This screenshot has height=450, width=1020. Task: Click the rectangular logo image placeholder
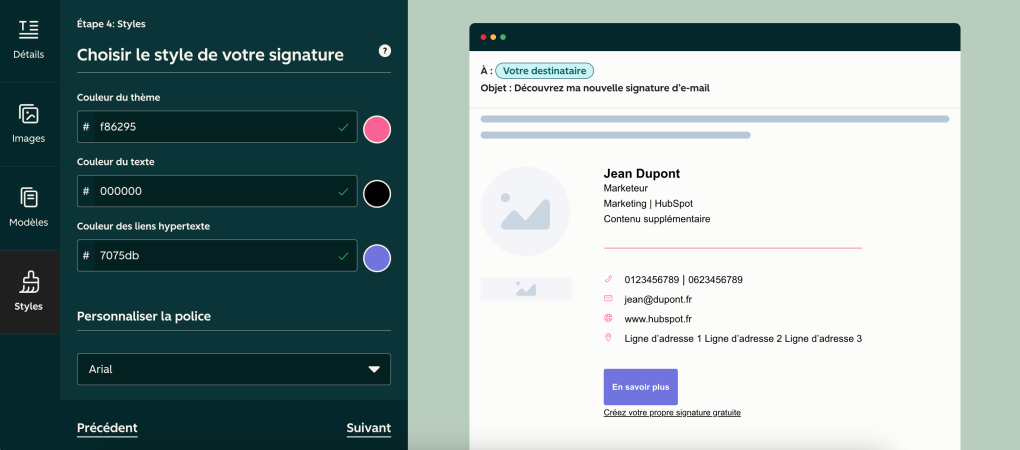tap(526, 289)
